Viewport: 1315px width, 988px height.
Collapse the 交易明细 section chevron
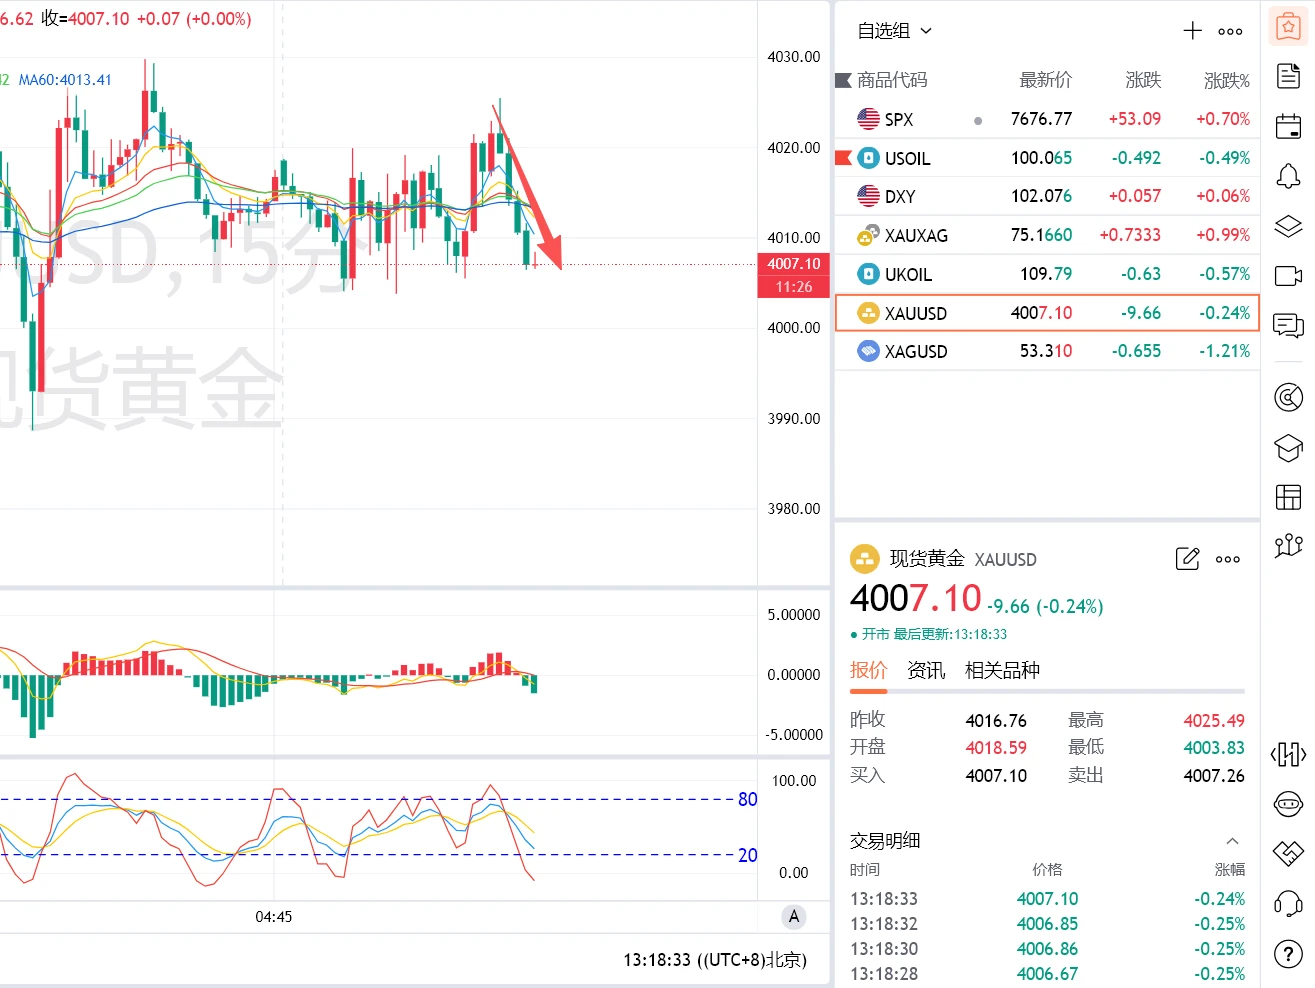1232,841
